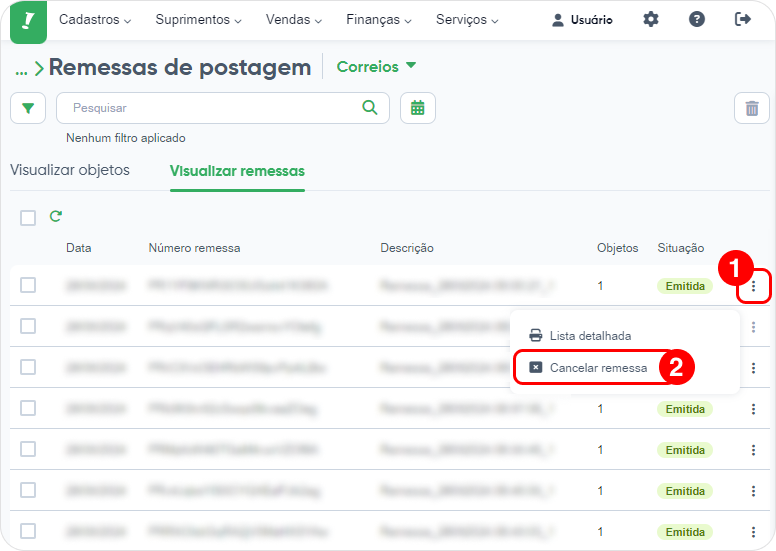Switch to Visualizar objetos tab
Image resolution: width=776 pixels, height=551 pixels.
pyautogui.click(x=70, y=170)
